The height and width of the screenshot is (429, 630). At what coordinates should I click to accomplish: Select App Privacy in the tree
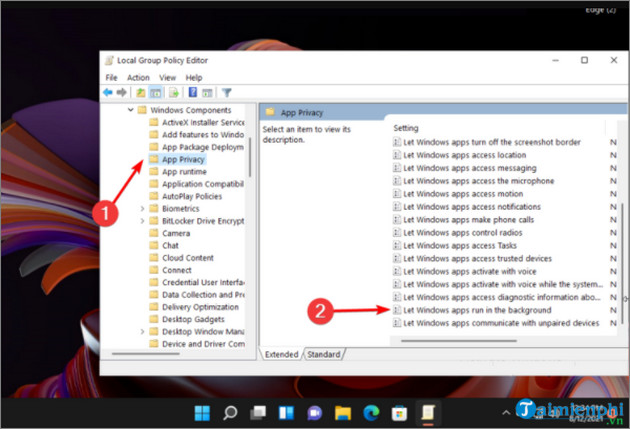pyautogui.click(x=183, y=159)
